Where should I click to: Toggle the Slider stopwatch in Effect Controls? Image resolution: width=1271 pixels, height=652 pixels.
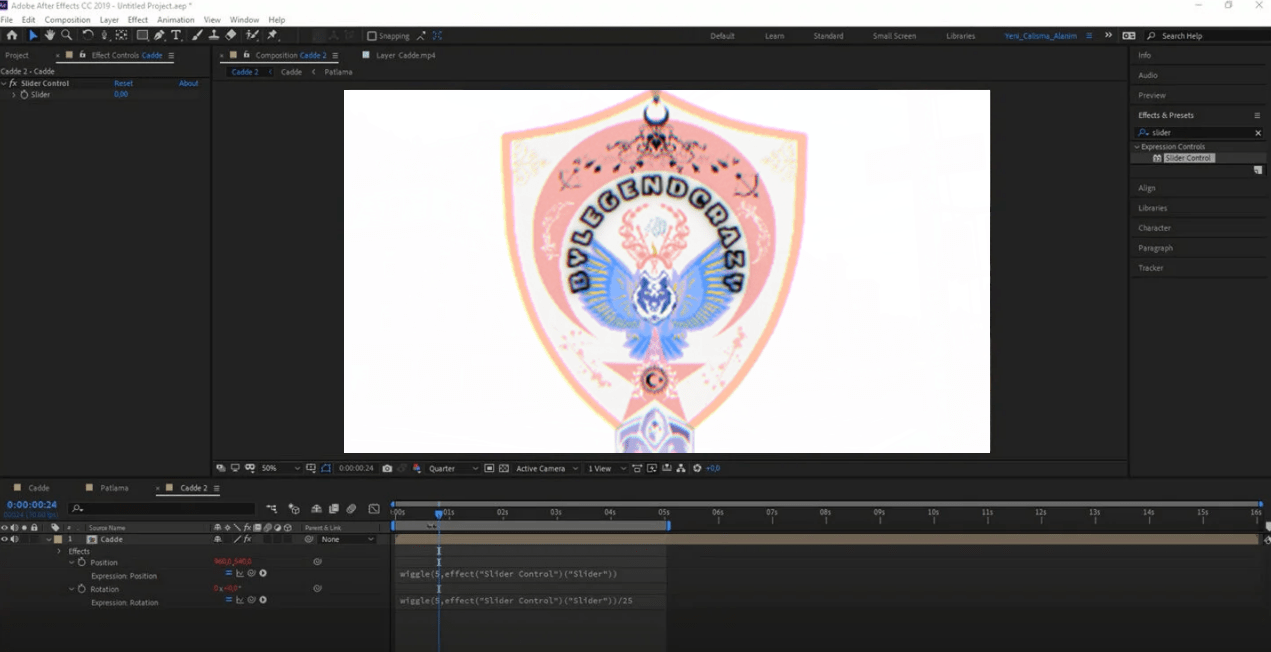[x=24, y=94]
